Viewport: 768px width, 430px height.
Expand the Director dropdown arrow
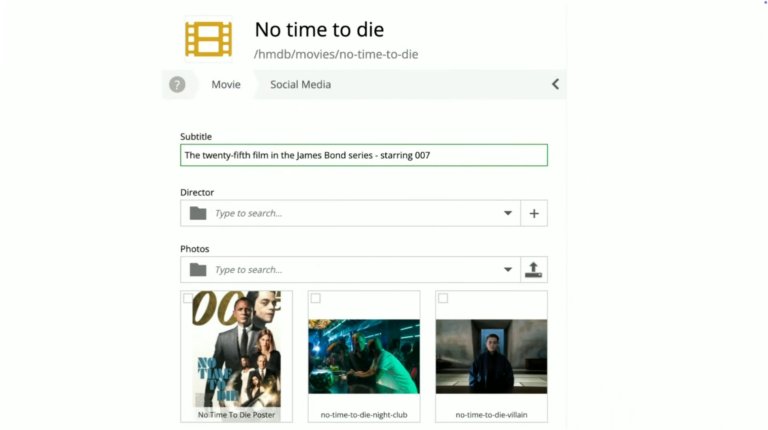(508, 213)
